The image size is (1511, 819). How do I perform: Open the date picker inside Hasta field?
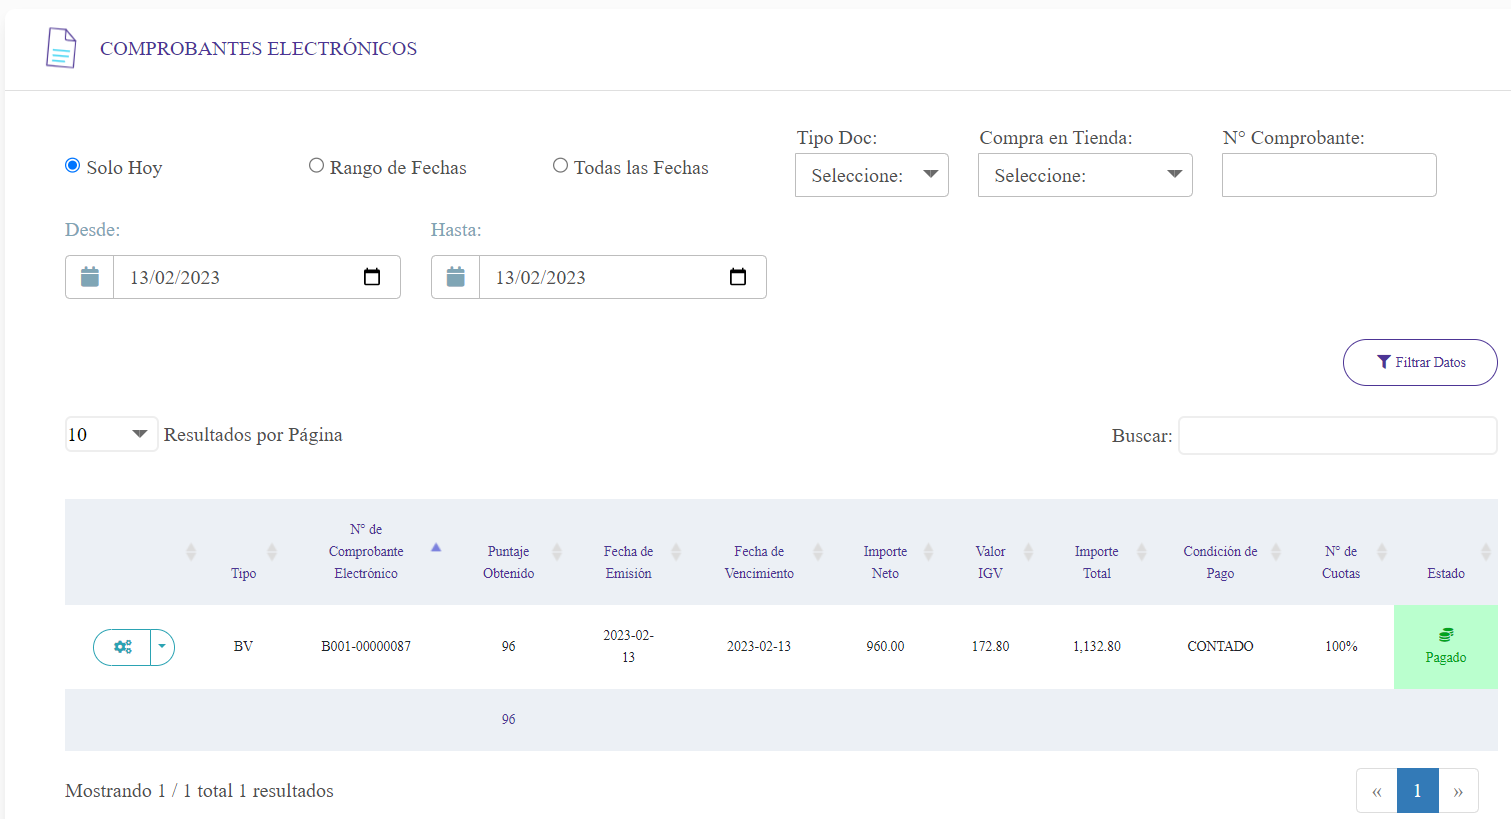tap(738, 277)
